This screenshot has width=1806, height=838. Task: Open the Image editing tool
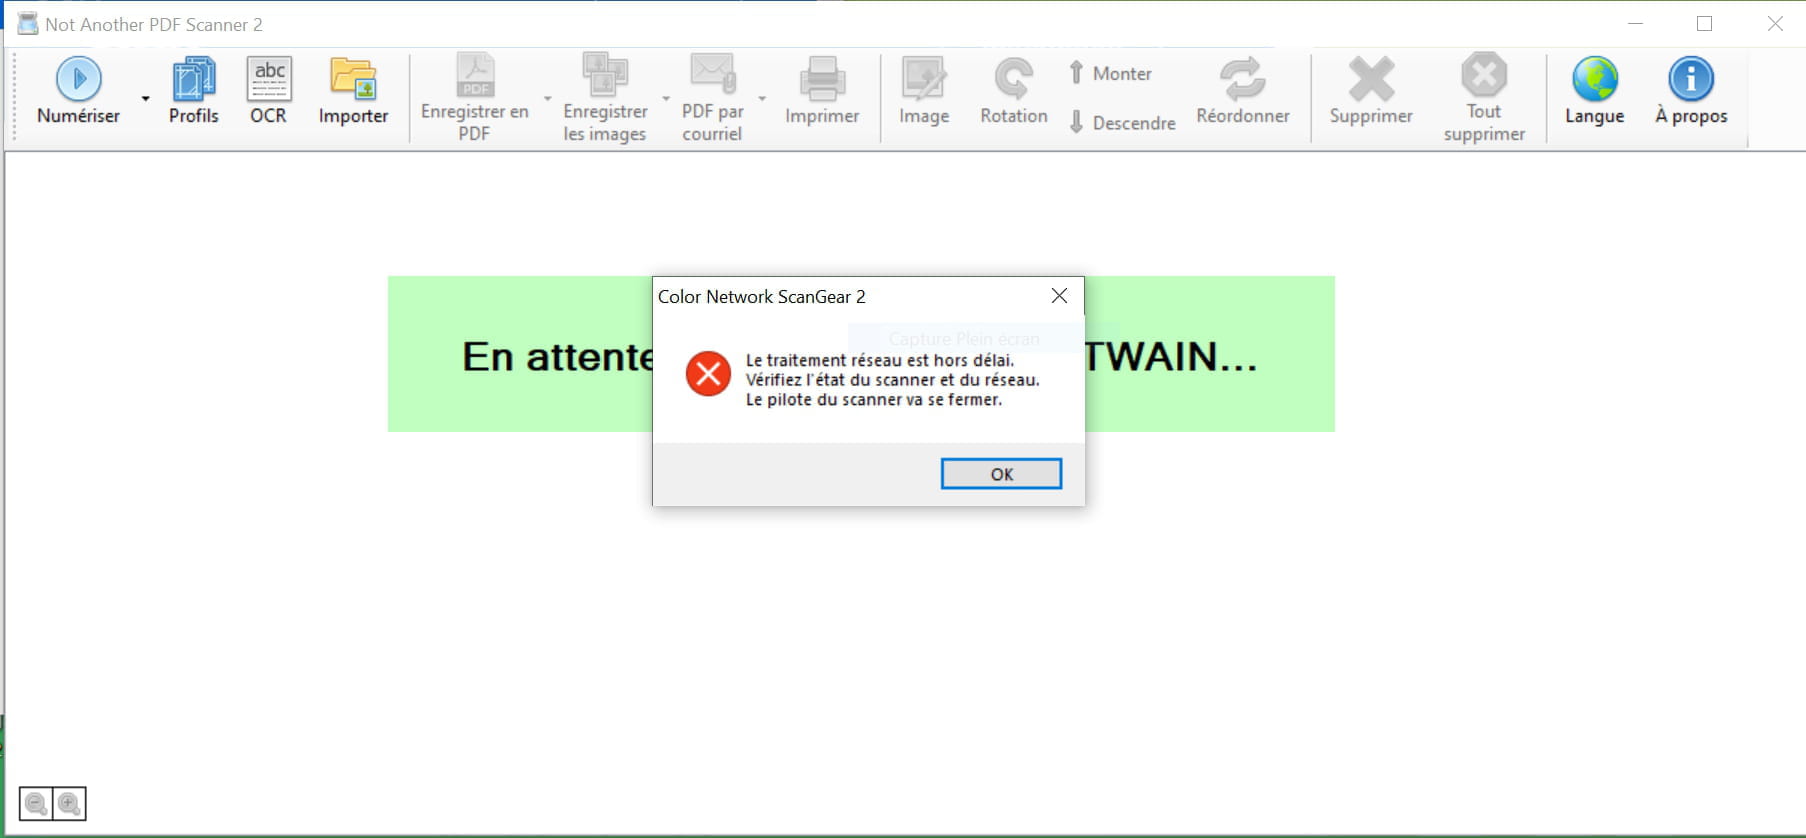[x=924, y=92]
